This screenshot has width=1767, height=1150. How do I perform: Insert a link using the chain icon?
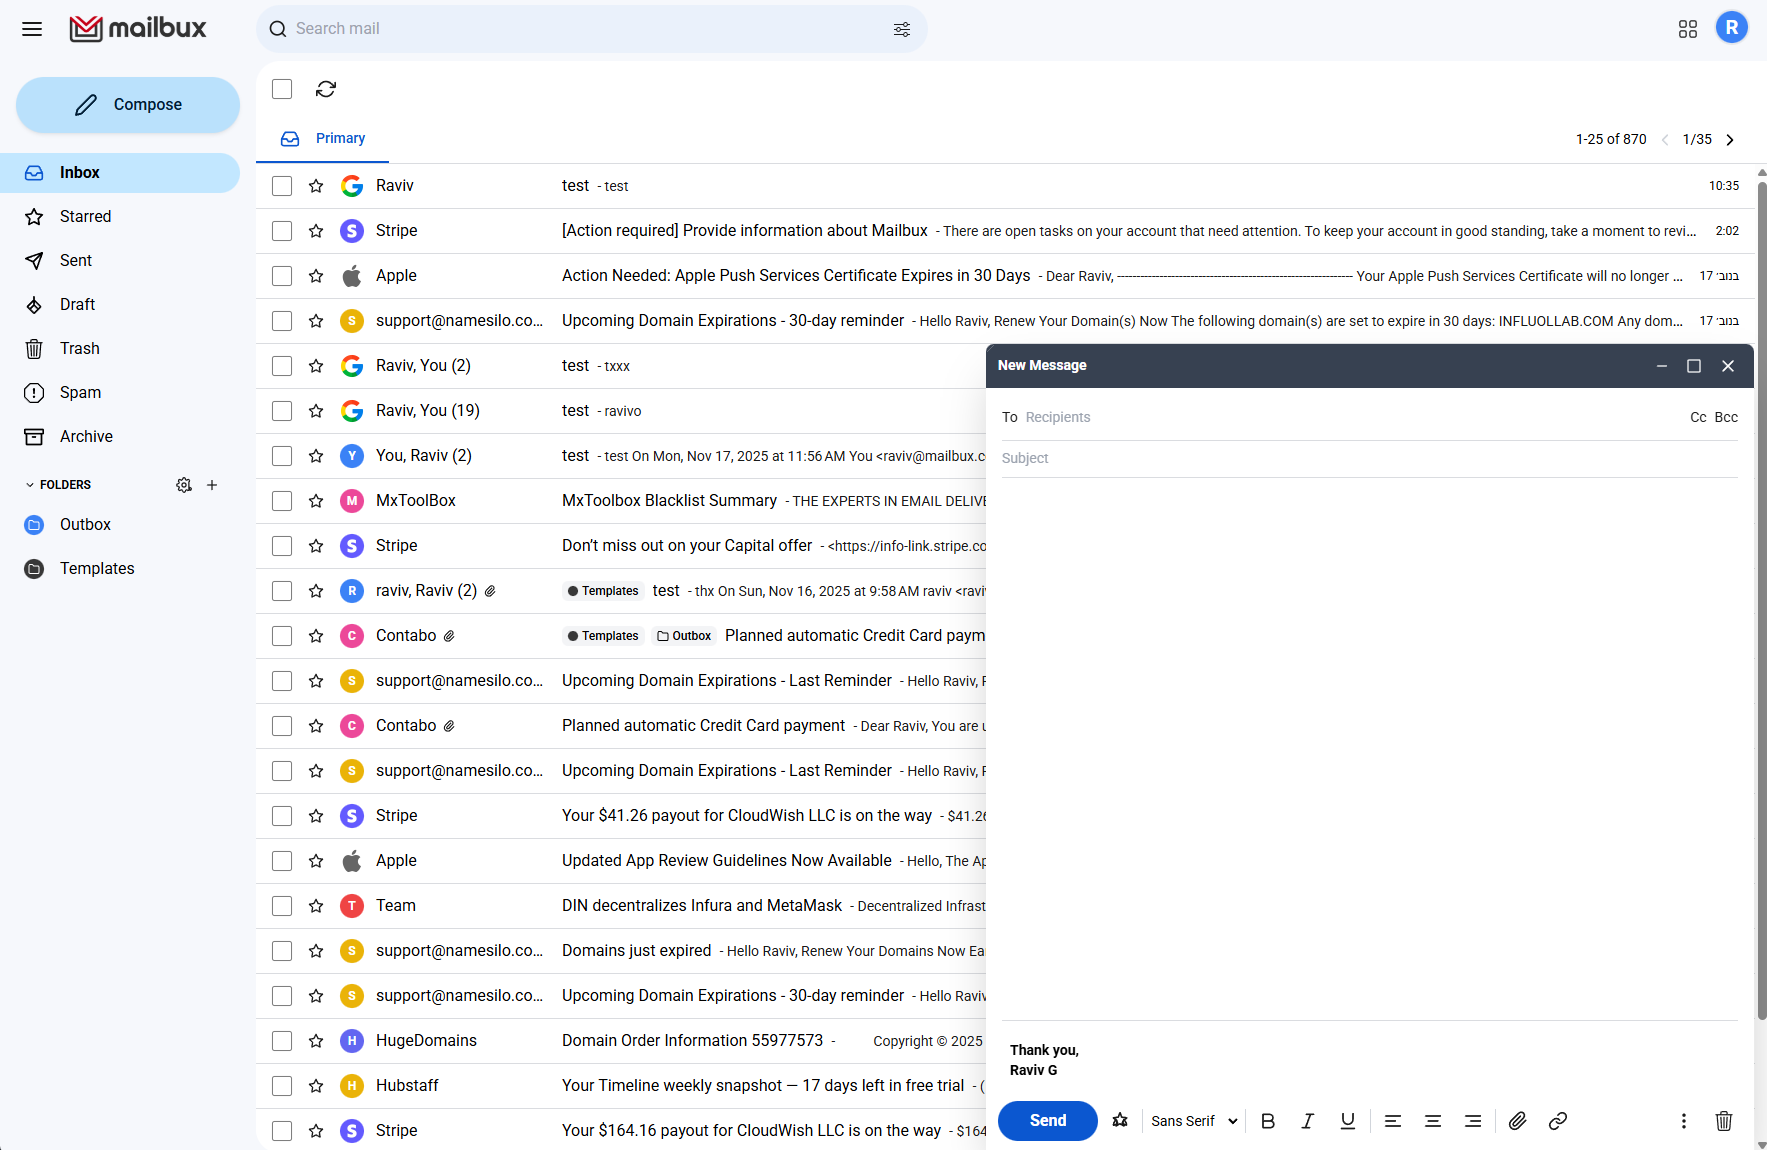click(1557, 1121)
